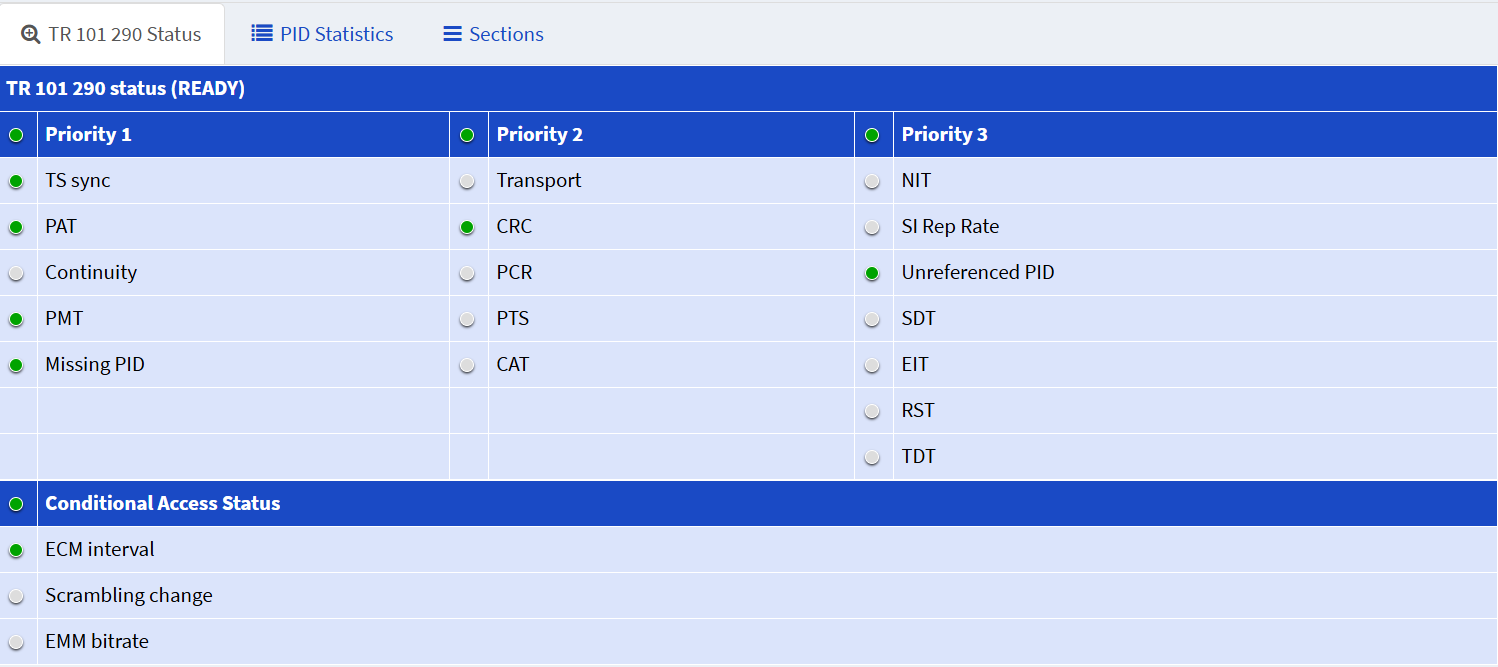Click the Continuity grey status LED
Image resolution: width=1498 pixels, height=667 pixels.
pos(16,274)
